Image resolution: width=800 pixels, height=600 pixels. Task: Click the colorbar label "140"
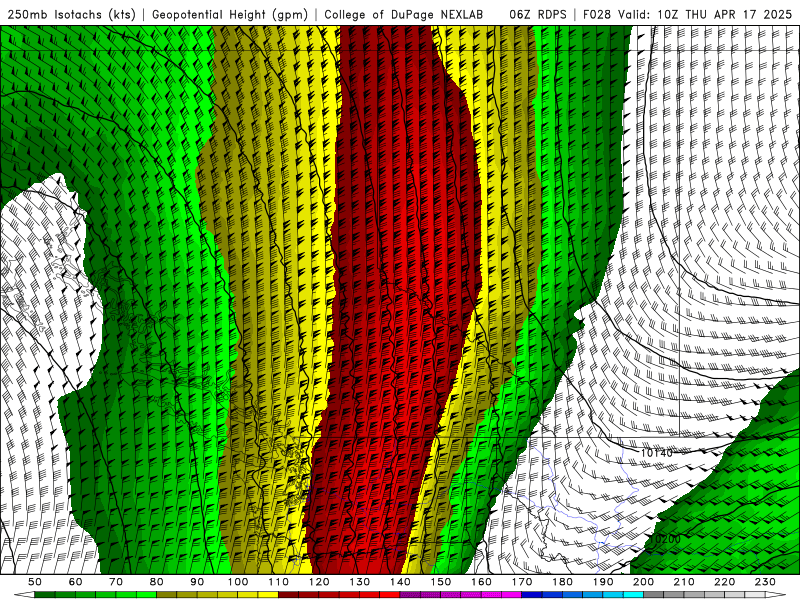point(400,582)
